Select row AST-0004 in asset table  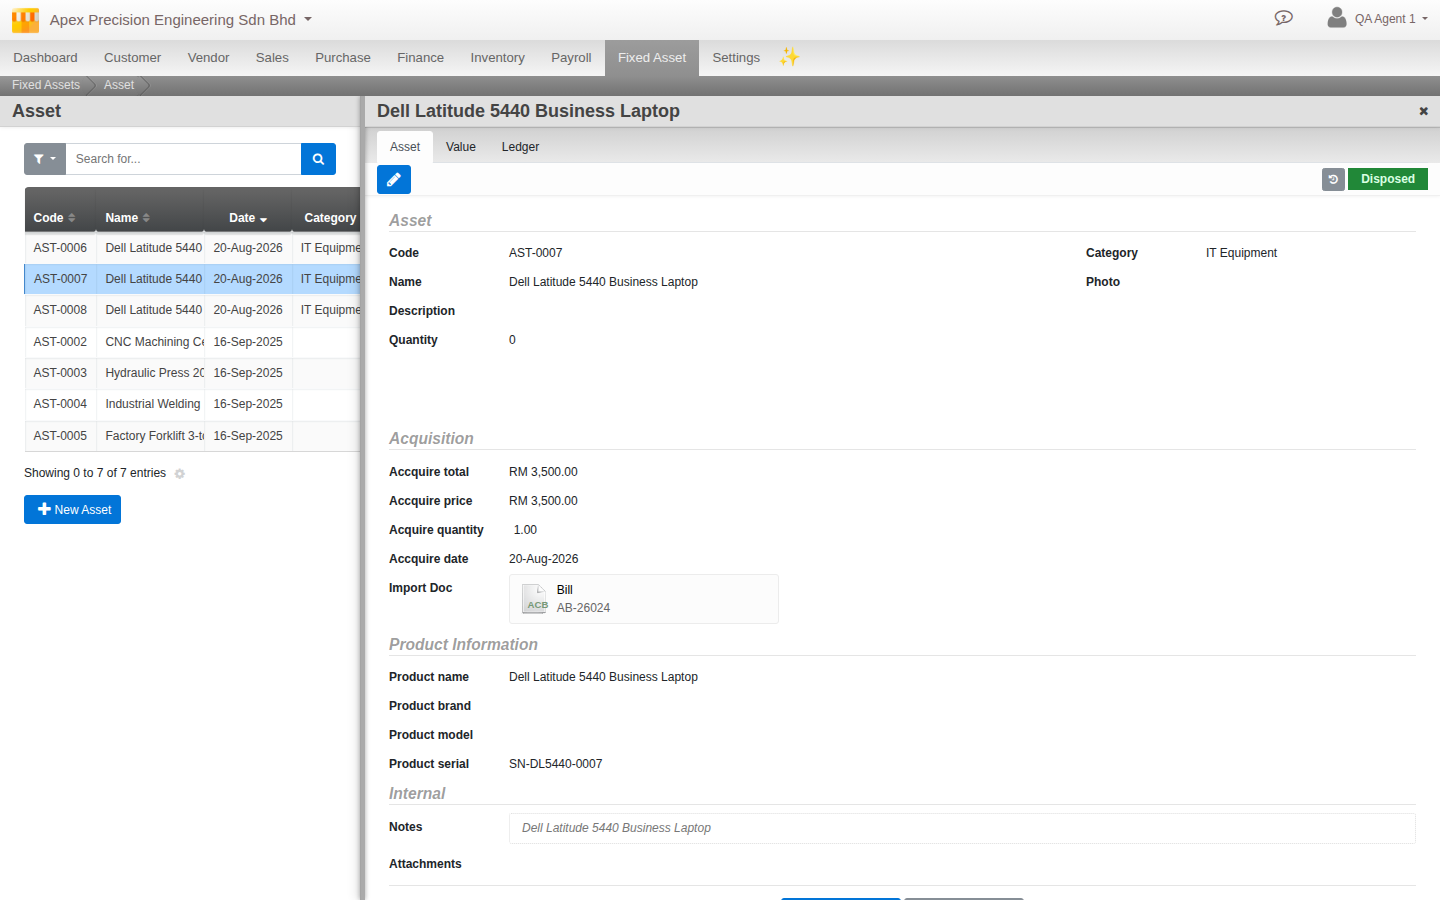pos(192,404)
